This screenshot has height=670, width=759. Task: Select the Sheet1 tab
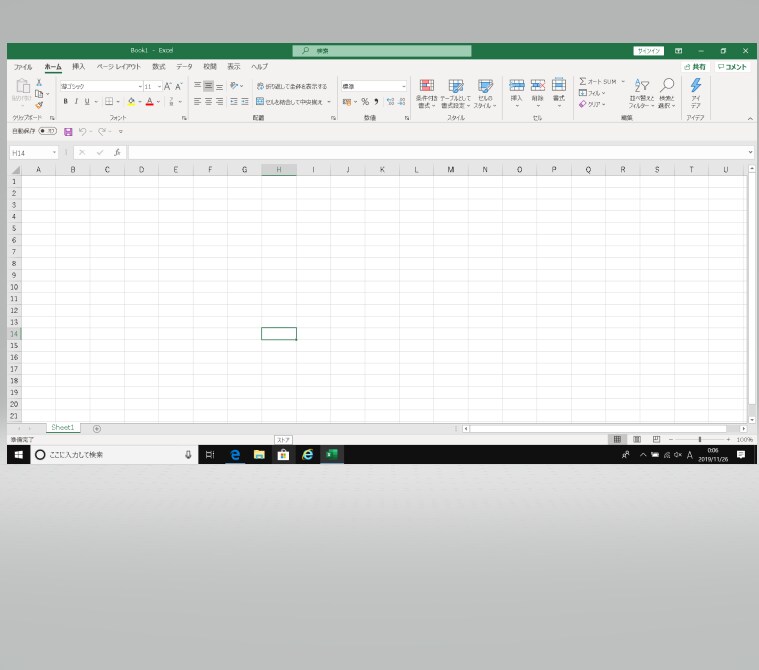63,427
